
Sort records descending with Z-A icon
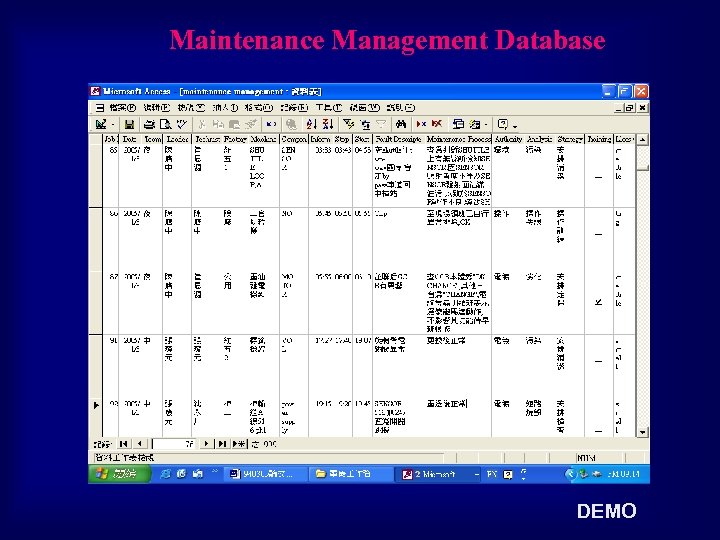tap(328, 124)
